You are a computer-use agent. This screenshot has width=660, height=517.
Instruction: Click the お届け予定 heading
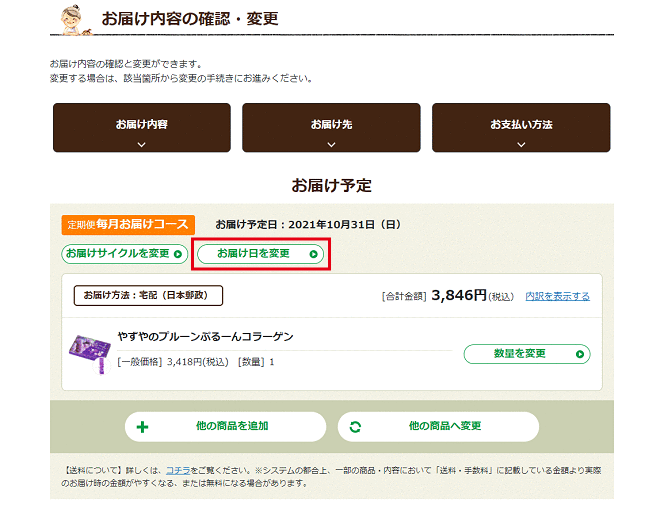(x=331, y=186)
